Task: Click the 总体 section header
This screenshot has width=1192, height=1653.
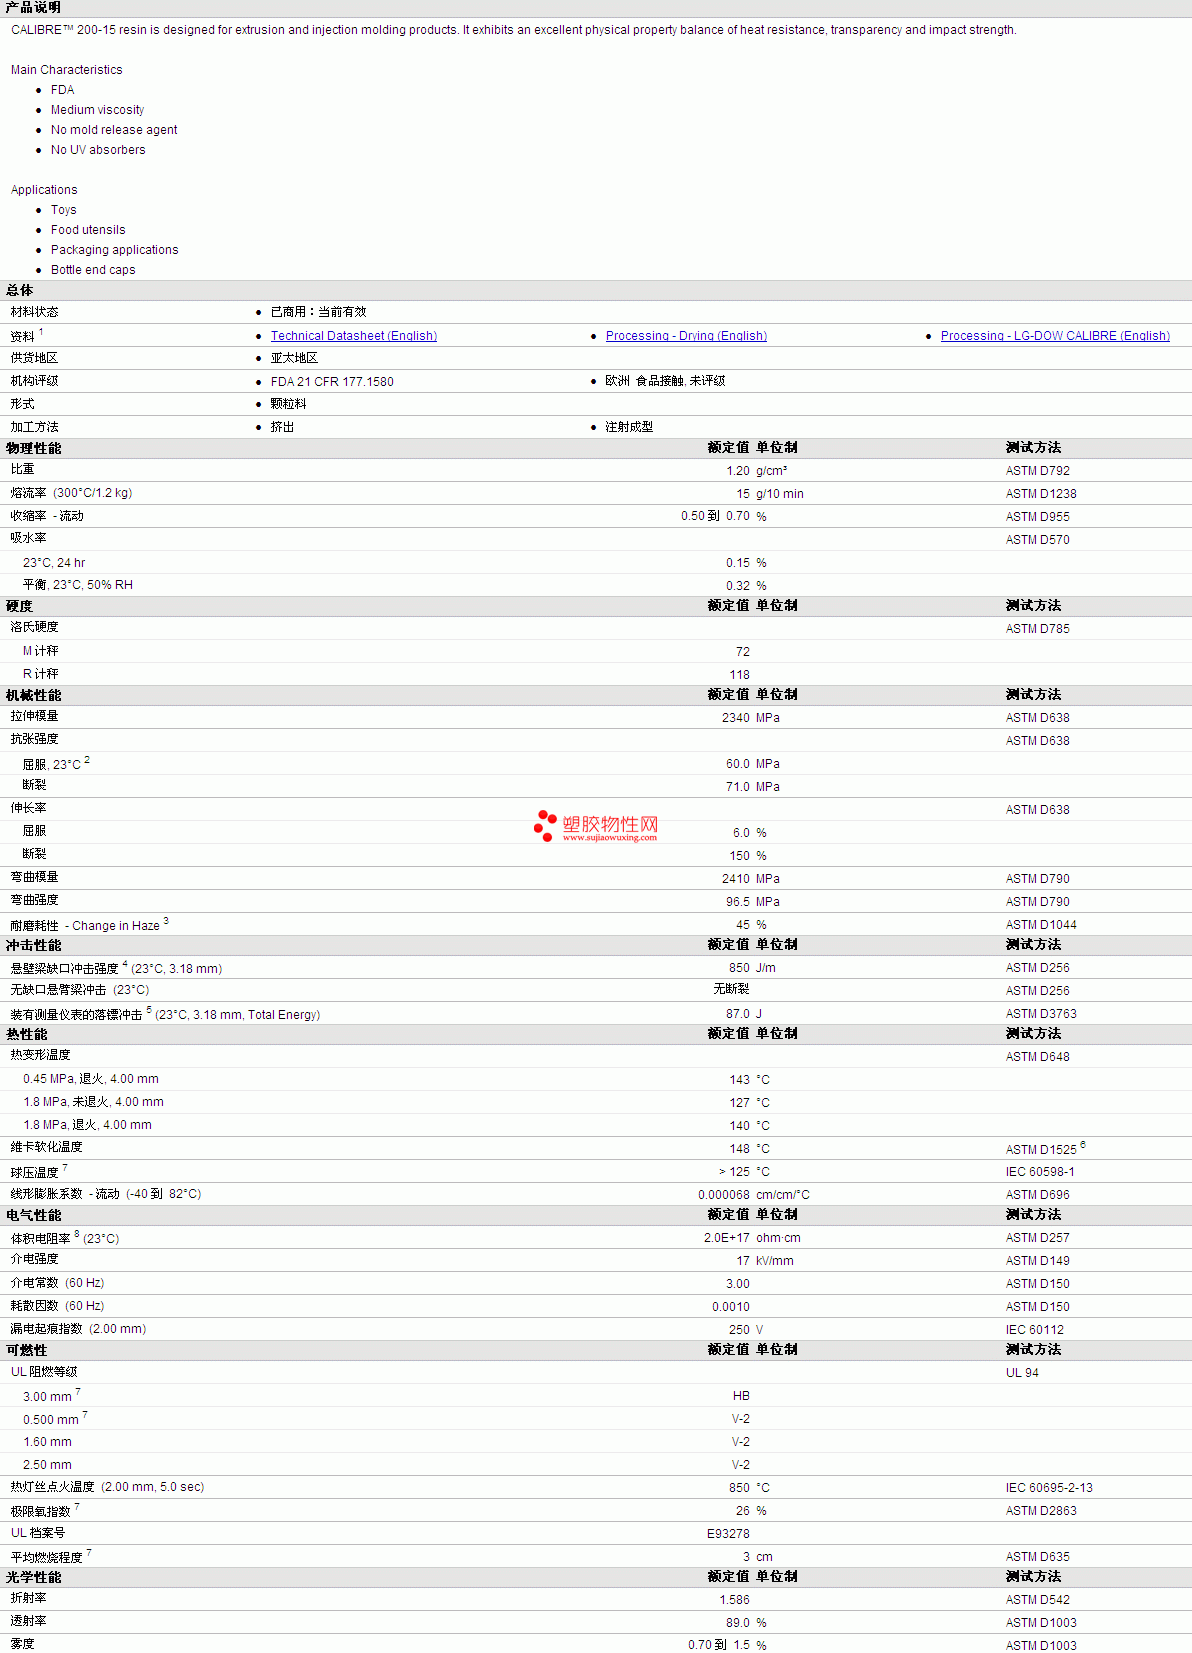Action: [20, 290]
